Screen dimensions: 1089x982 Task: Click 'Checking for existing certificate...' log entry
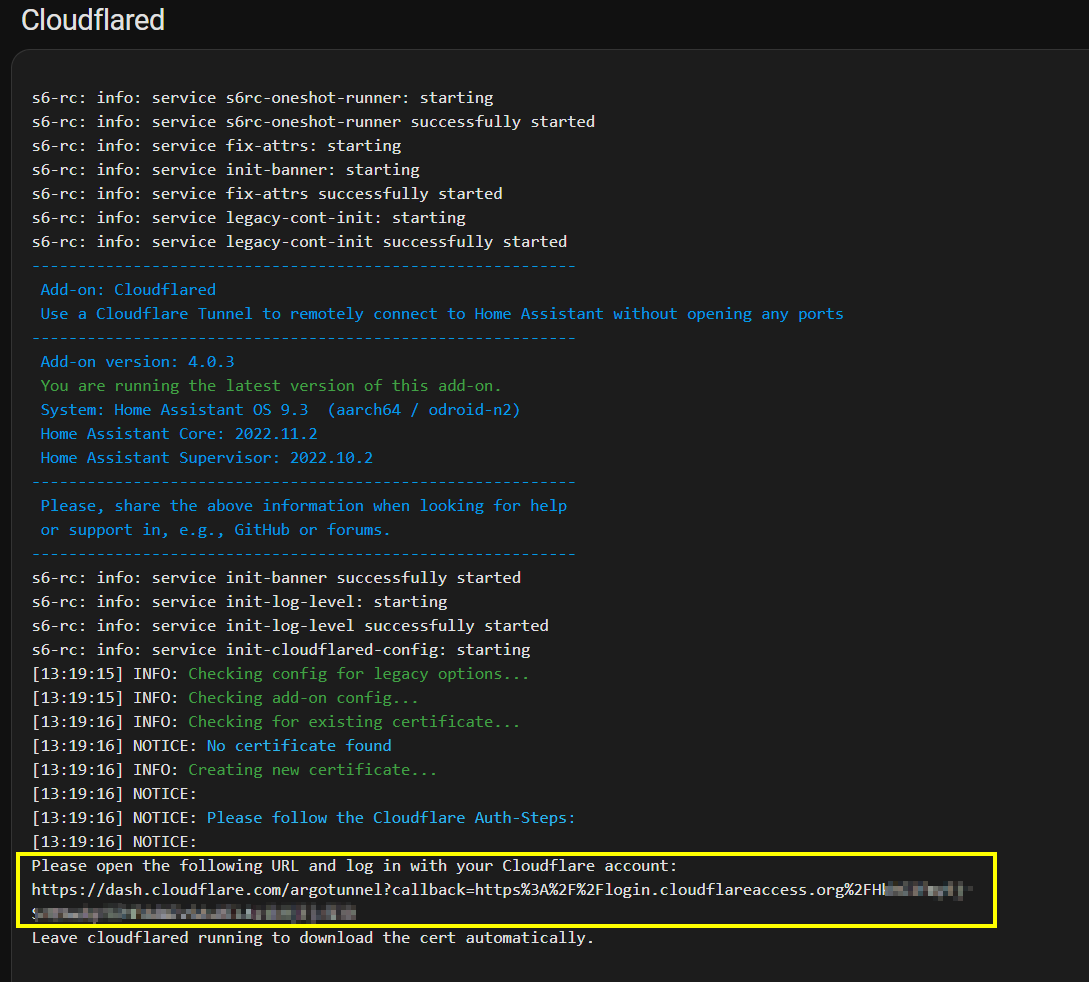[276, 722]
